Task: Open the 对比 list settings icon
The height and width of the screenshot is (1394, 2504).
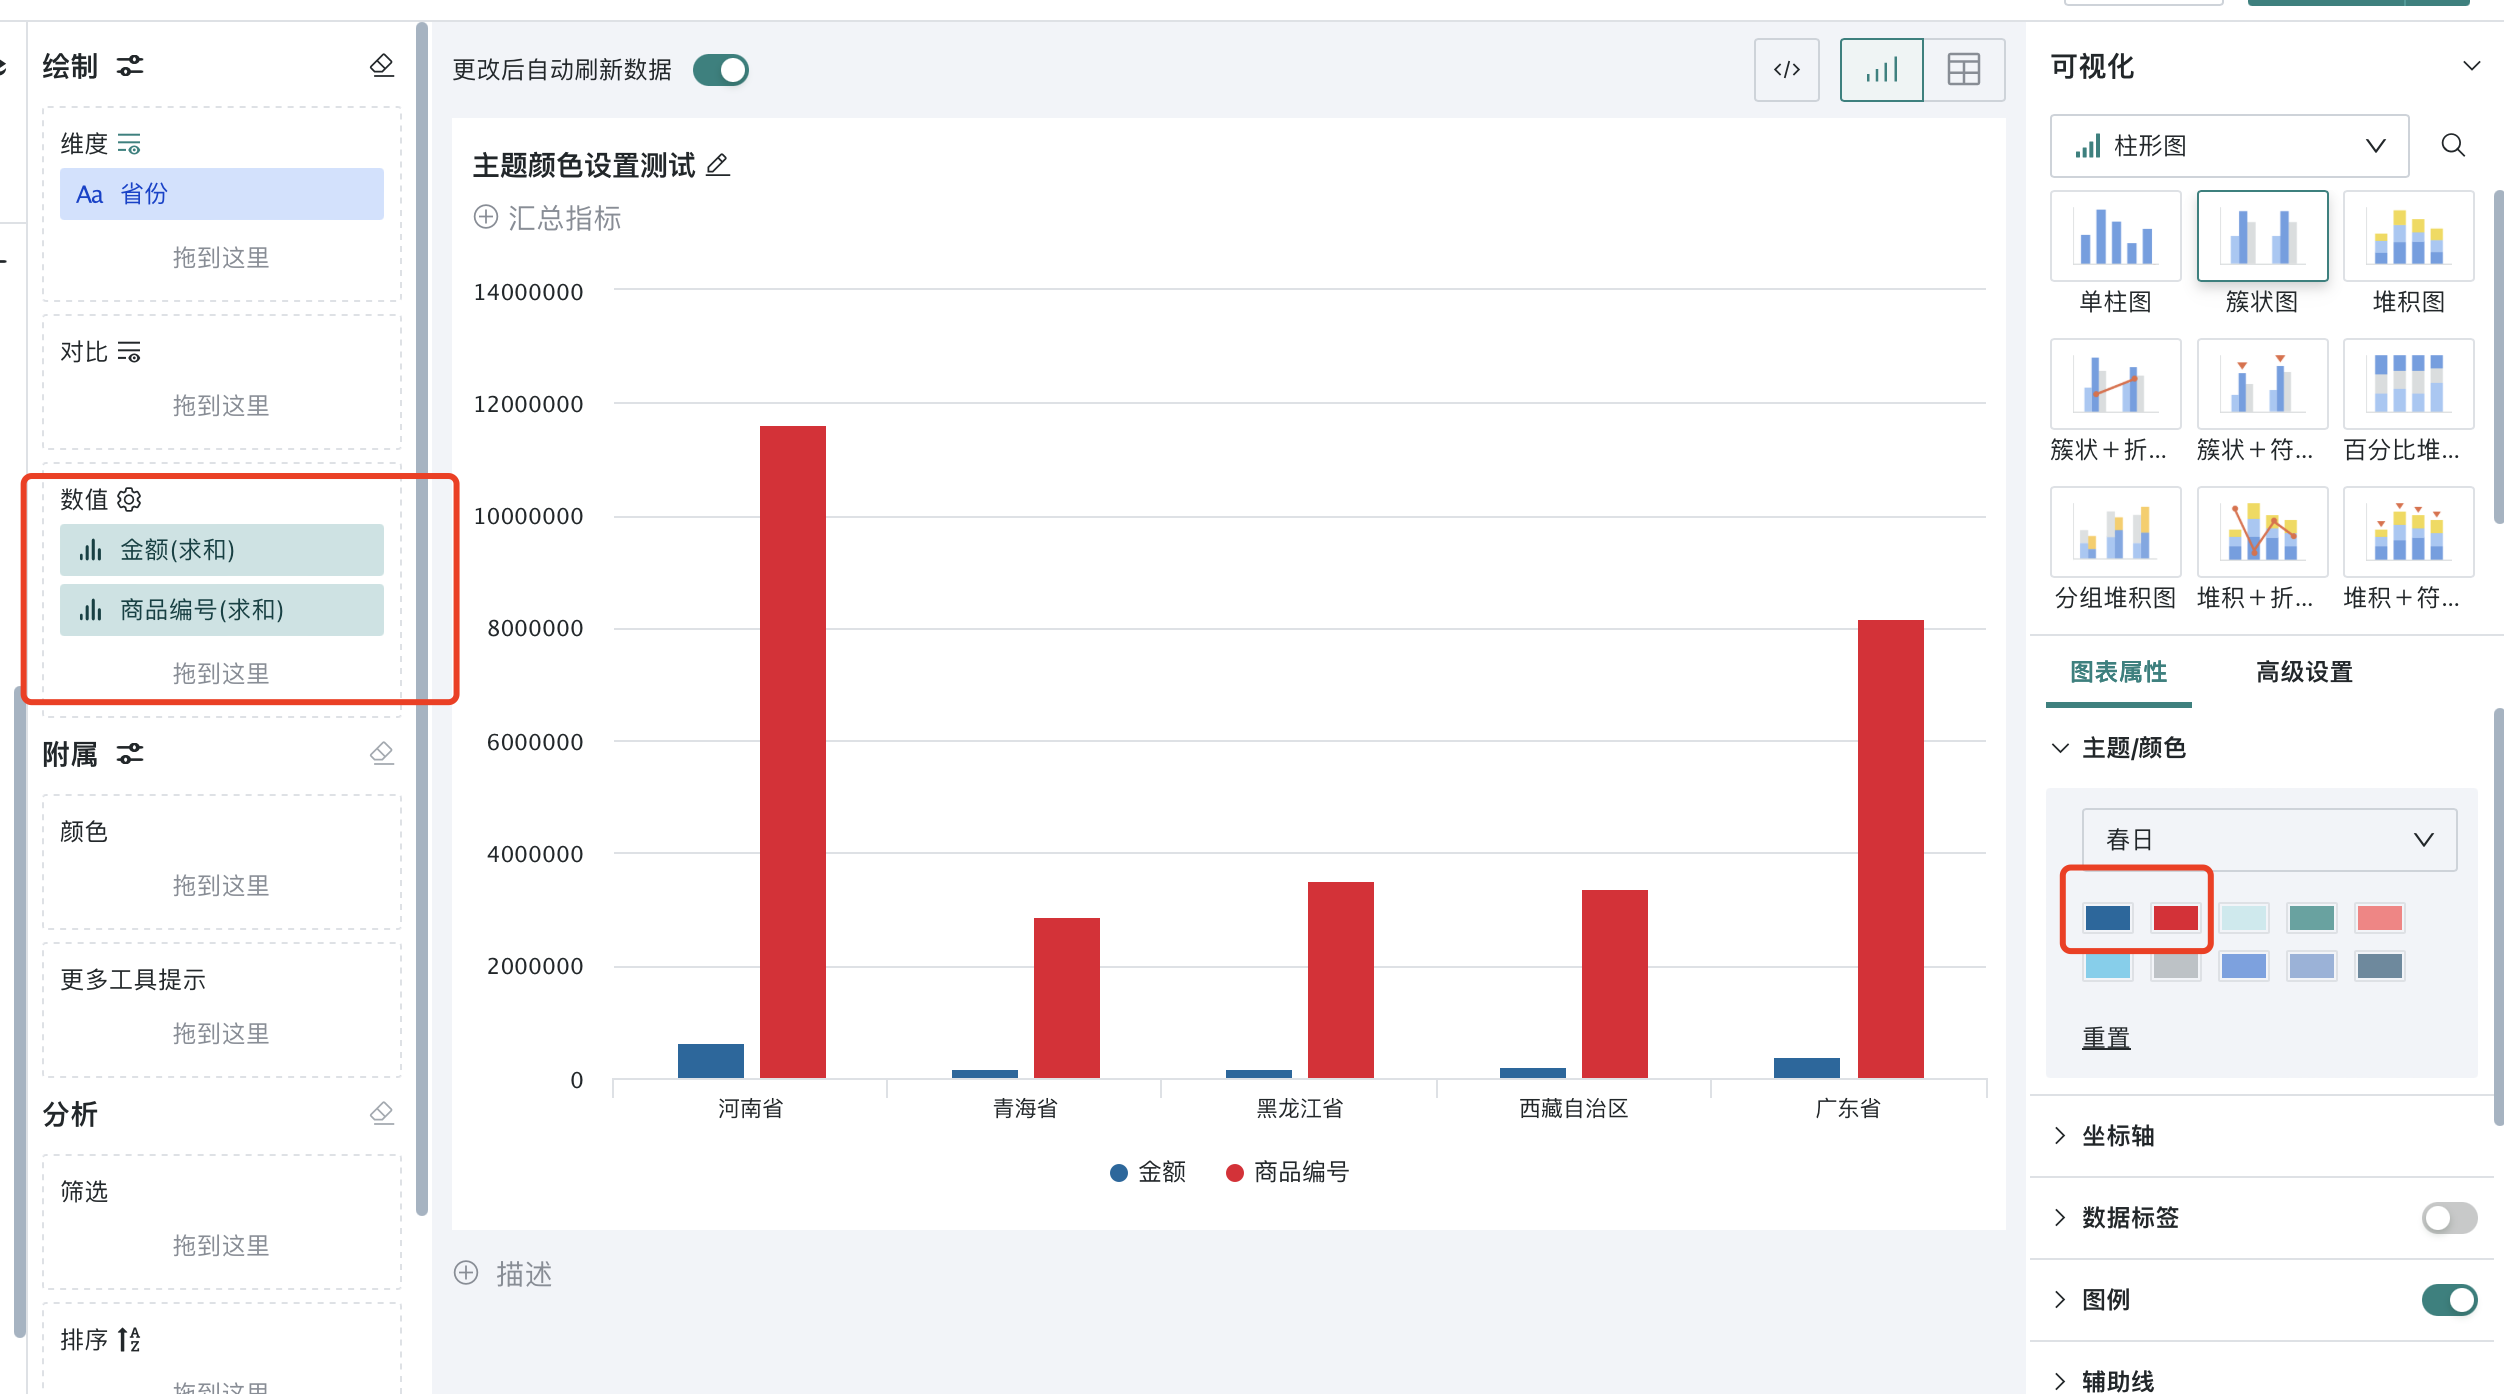Action: pyautogui.click(x=129, y=352)
